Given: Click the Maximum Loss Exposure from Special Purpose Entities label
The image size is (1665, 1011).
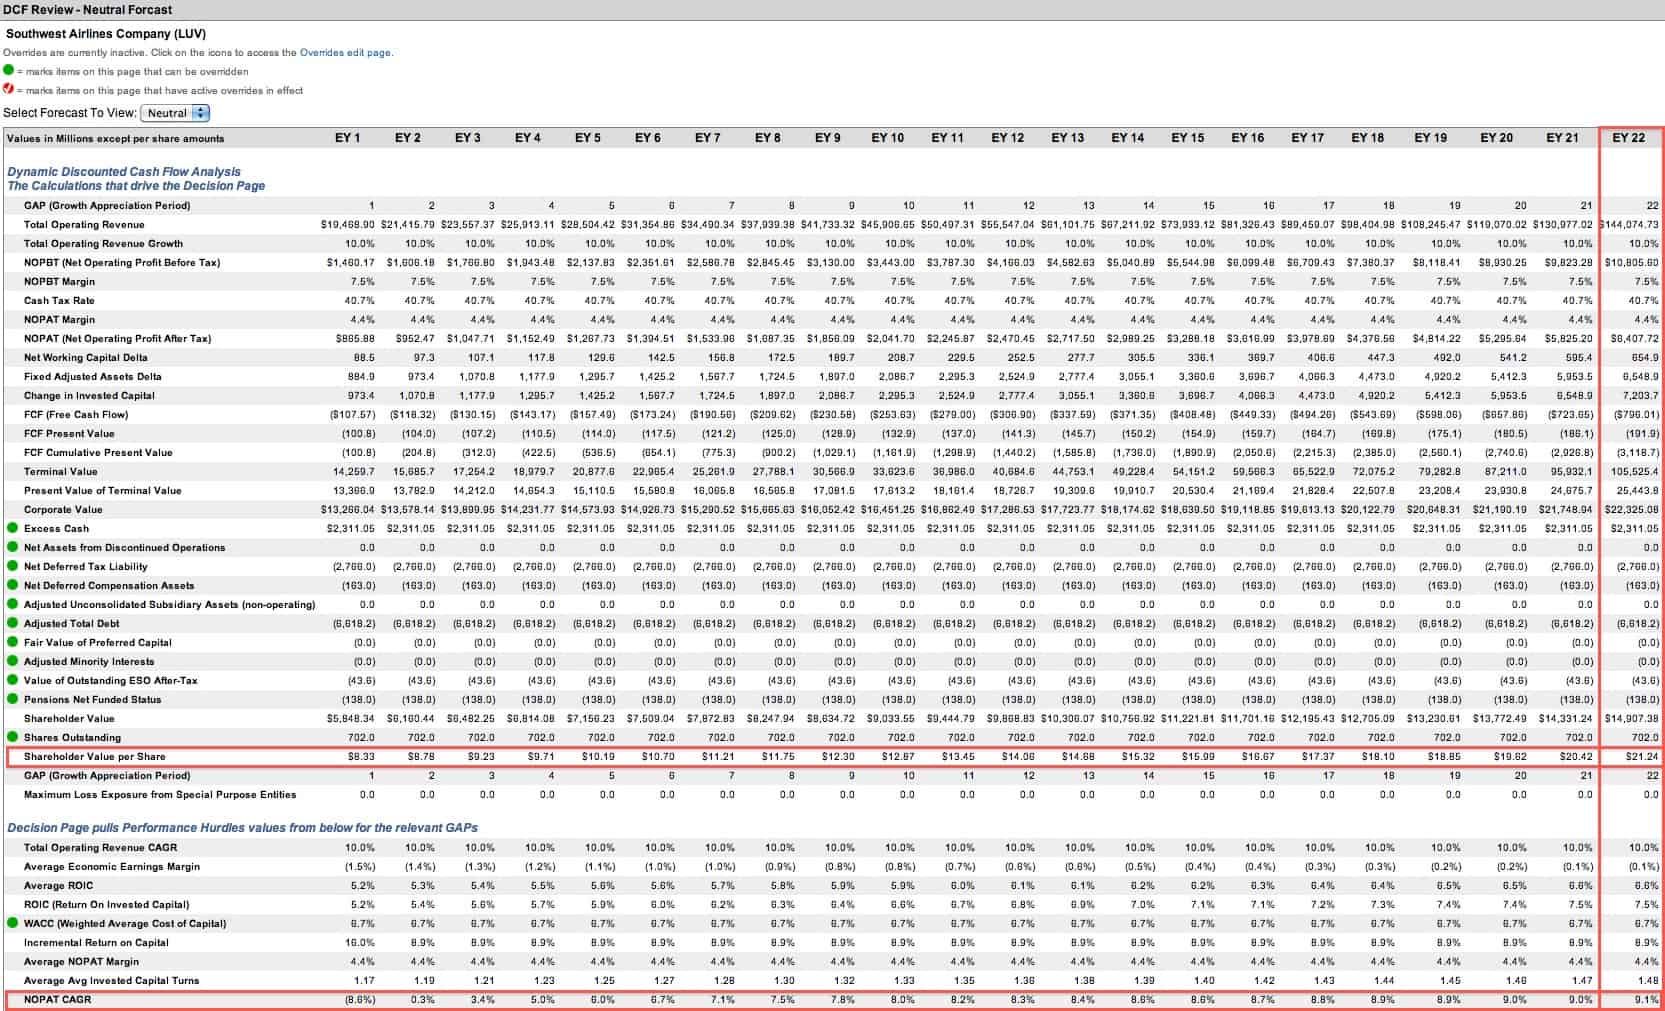Looking at the screenshot, I should 160,794.
